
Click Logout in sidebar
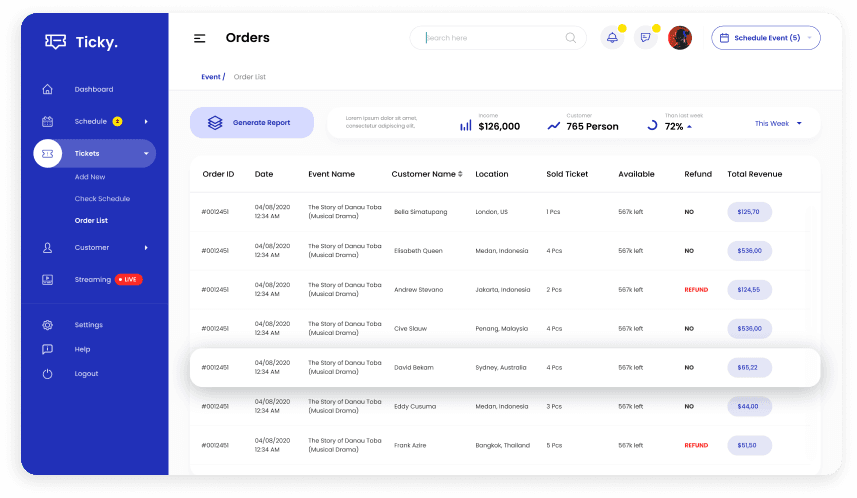[86, 374]
